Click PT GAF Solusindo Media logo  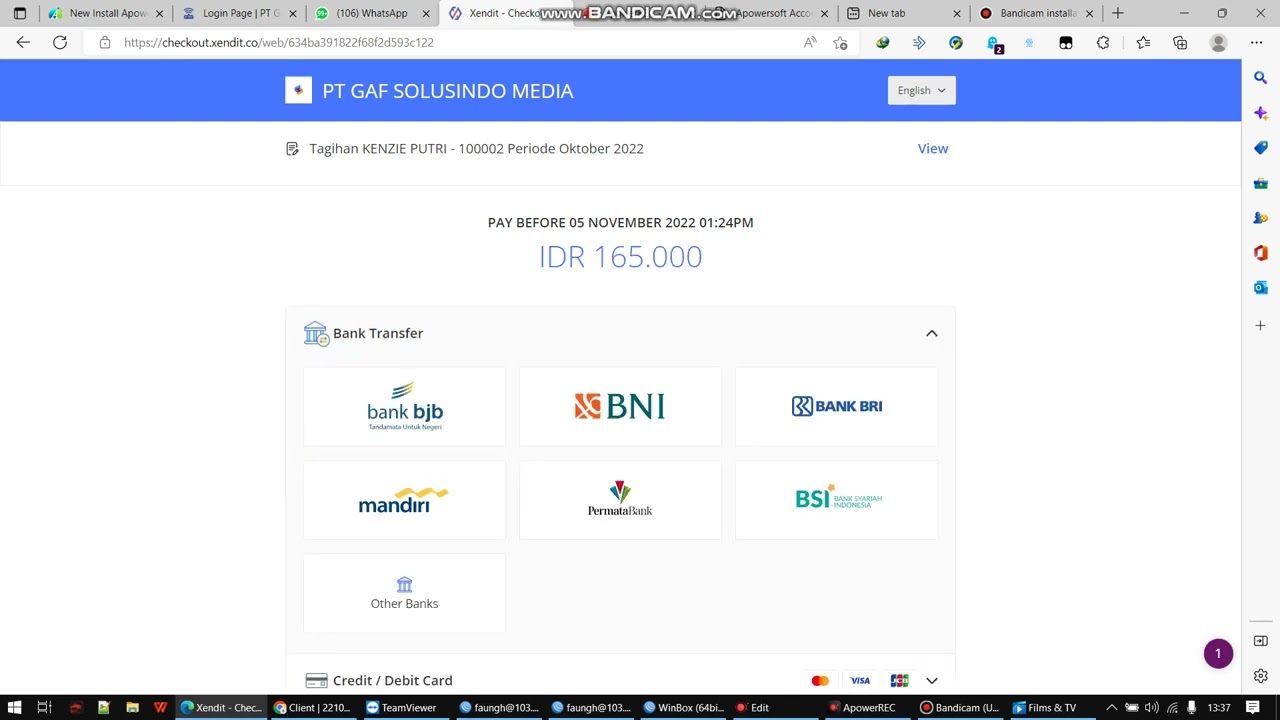point(298,90)
